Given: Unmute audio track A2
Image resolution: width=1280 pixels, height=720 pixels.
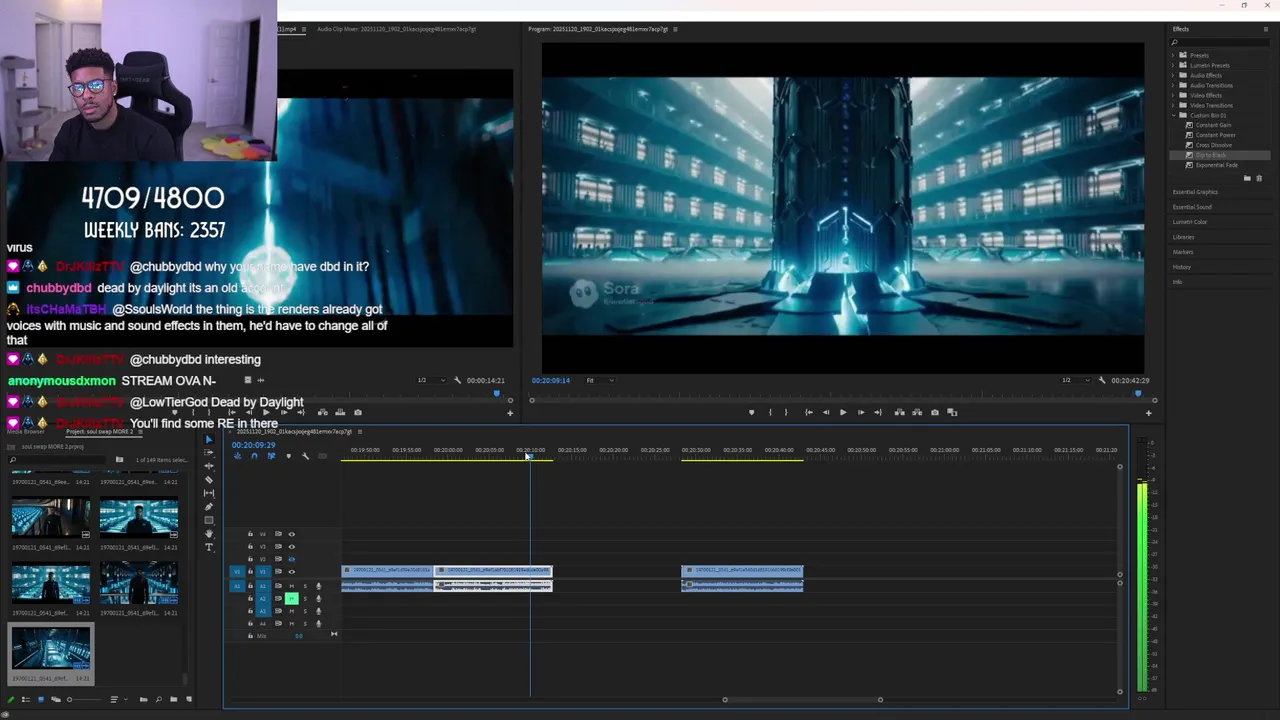Looking at the screenshot, I should (291, 599).
